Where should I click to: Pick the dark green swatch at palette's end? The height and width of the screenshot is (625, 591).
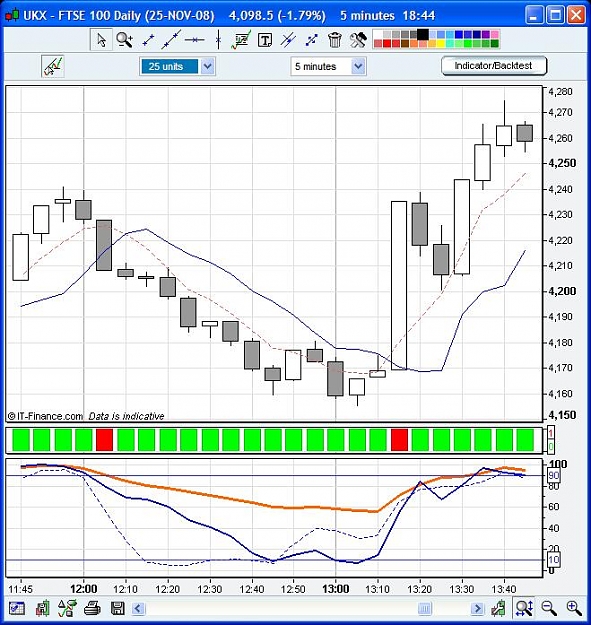tap(495, 43)
